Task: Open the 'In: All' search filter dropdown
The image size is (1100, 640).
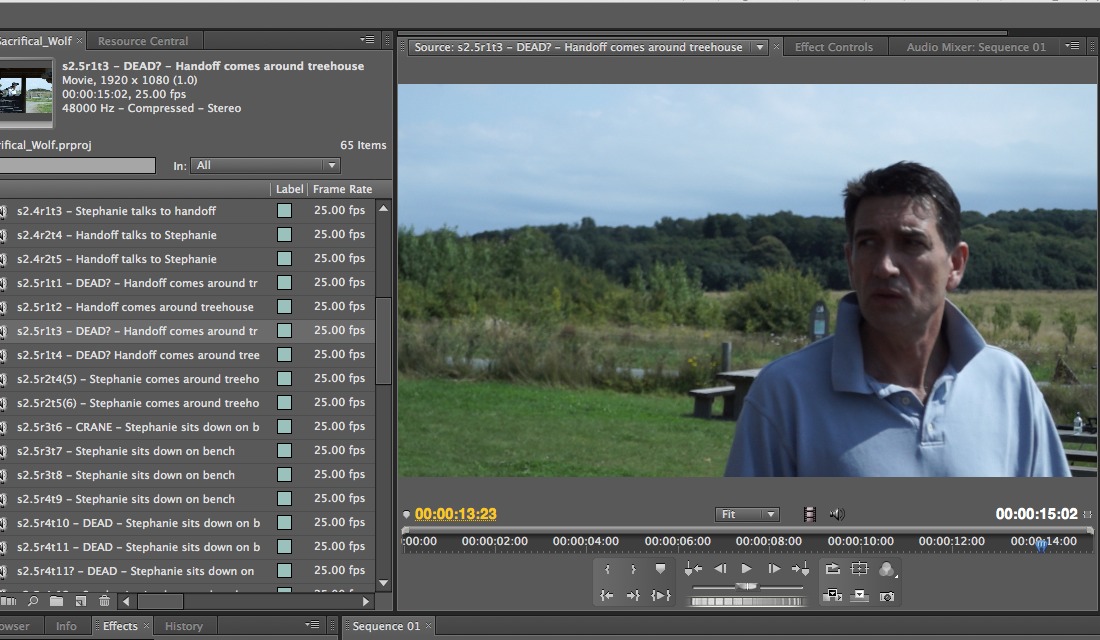Action: (266, 165)
